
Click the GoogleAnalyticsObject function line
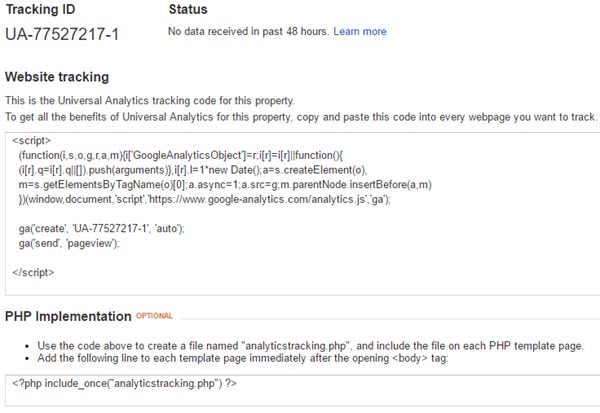click(x=181, y=155)
